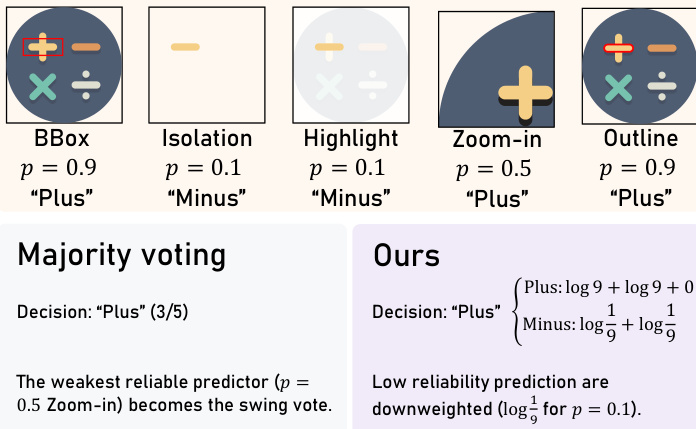The height and width of the screenshot is (429, 696).
Task: Click the orange minus icon in BBox image
Action: [x=86, y=47]
